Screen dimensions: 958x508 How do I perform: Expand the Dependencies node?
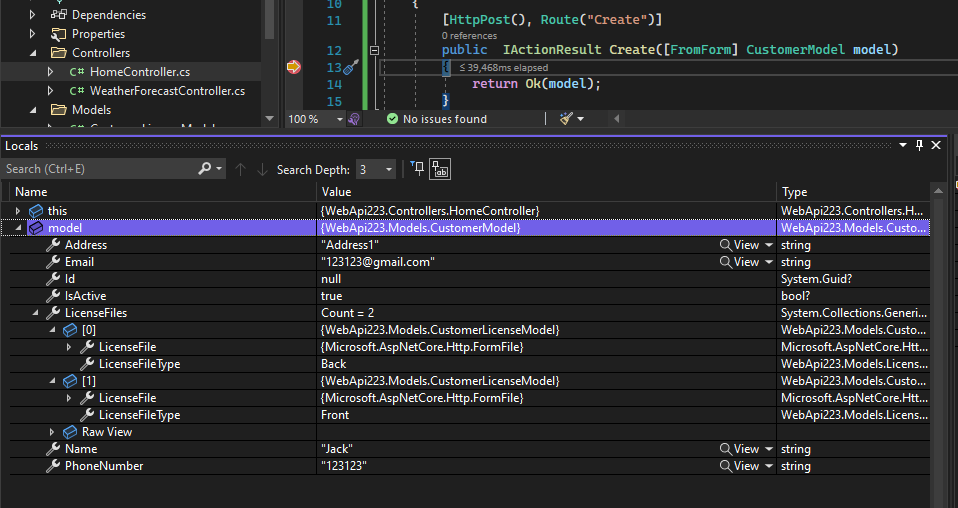coord(32,15)
